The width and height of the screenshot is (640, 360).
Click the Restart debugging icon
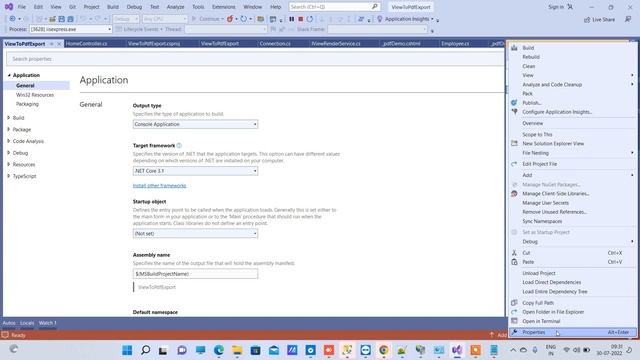click(x=310, y=19)
